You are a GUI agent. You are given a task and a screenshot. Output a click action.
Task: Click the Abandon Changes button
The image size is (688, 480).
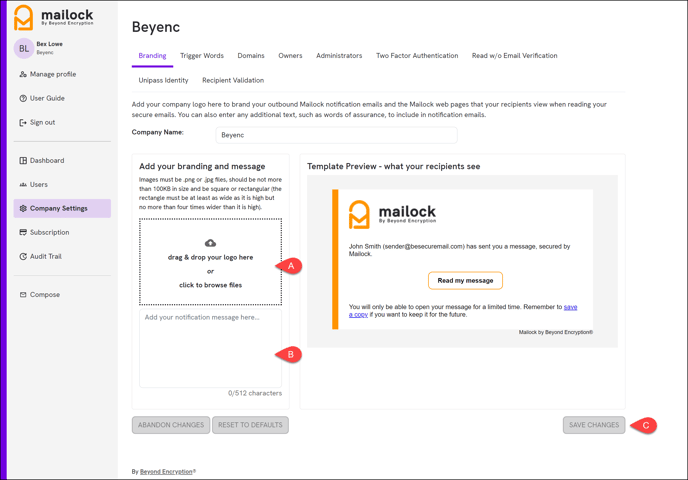tap(171, 425)
